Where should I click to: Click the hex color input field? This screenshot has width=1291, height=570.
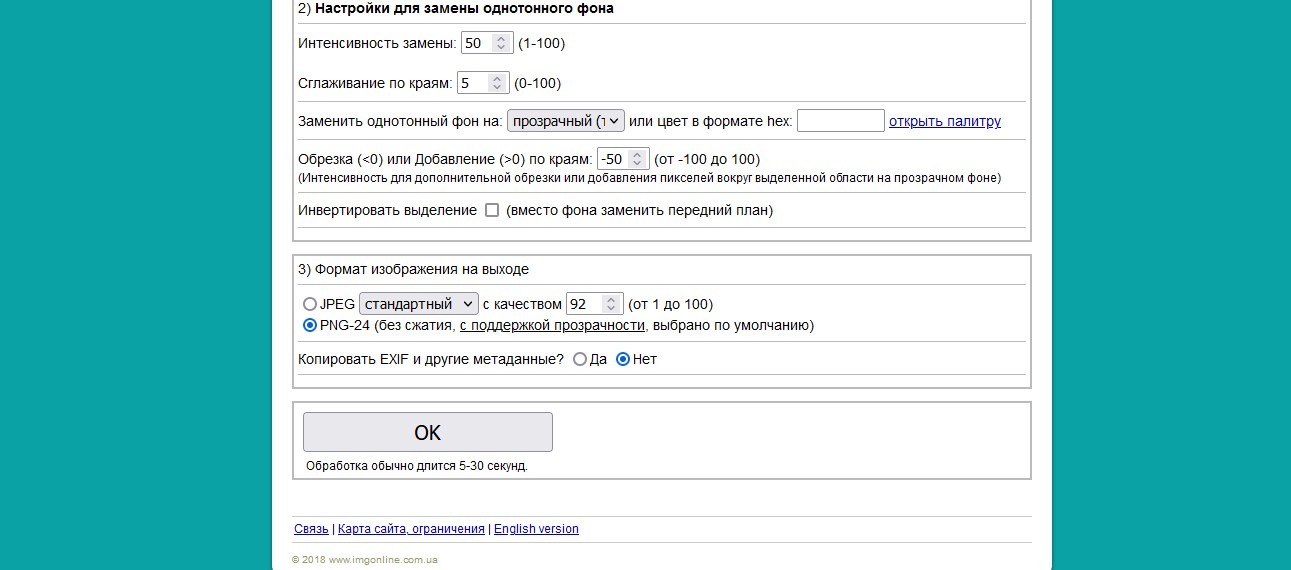[x=840, y=121]
